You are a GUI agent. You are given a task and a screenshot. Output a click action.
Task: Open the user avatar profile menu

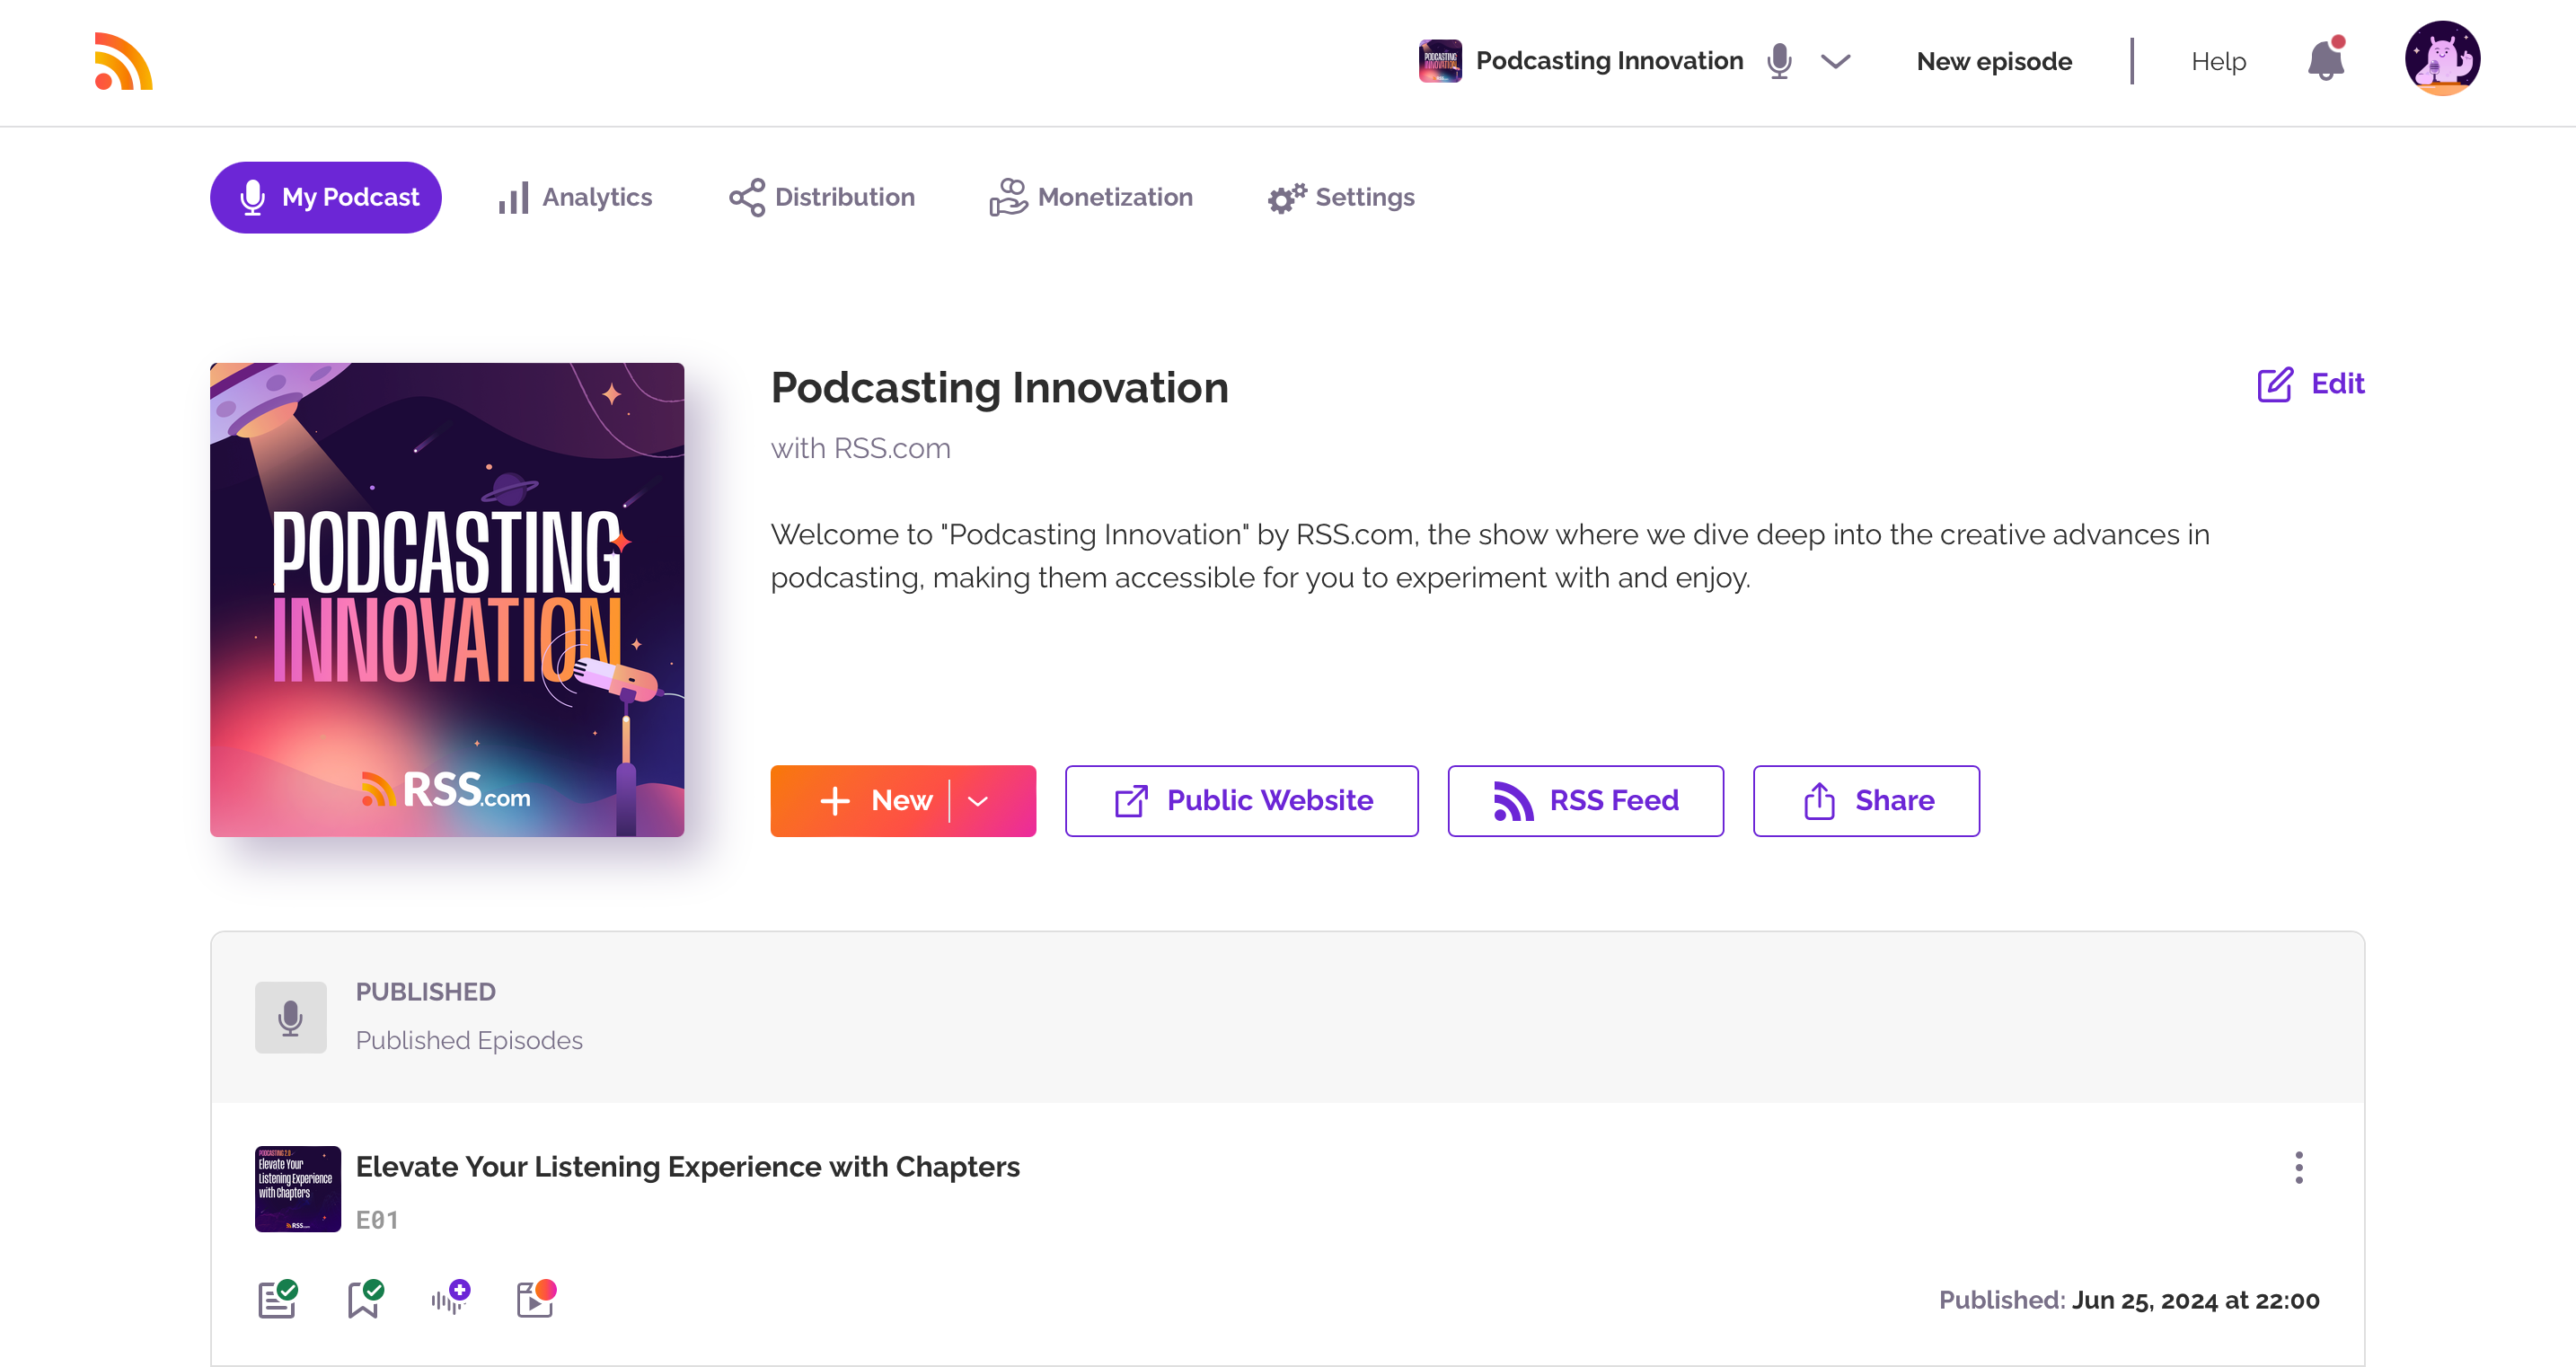[2441, 58]
